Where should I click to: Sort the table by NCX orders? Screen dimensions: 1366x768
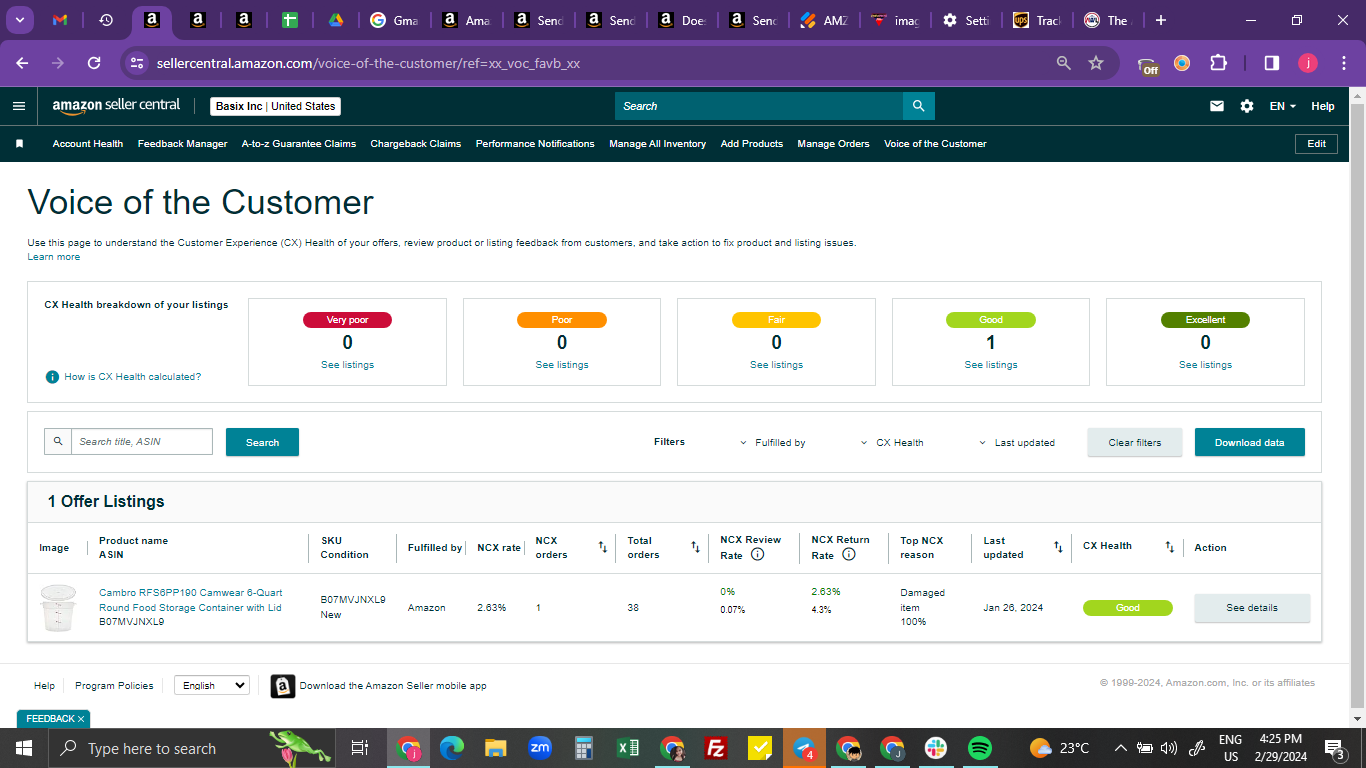click(x=602, y=547)
